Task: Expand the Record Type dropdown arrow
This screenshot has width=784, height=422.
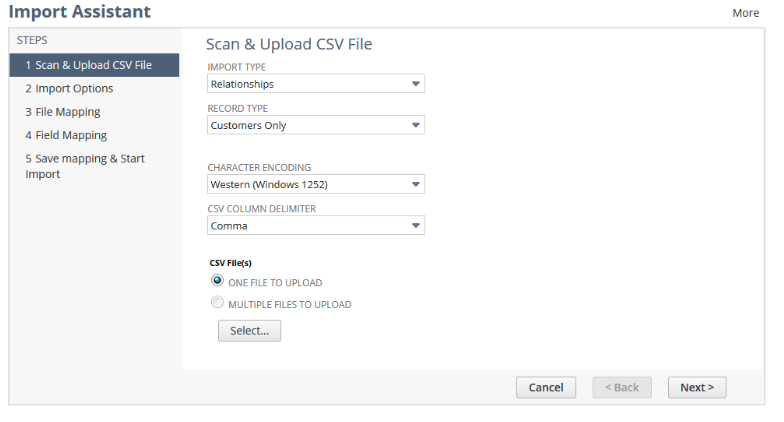Action: click(415, 125)
